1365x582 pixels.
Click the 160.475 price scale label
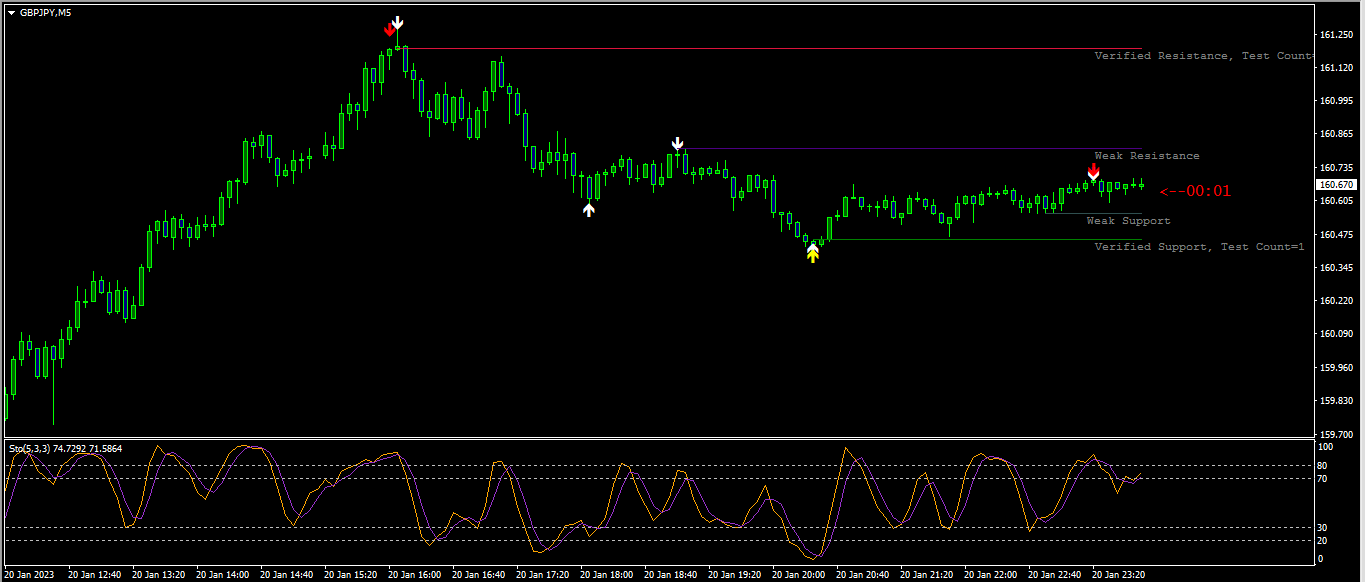point(1336,235)
